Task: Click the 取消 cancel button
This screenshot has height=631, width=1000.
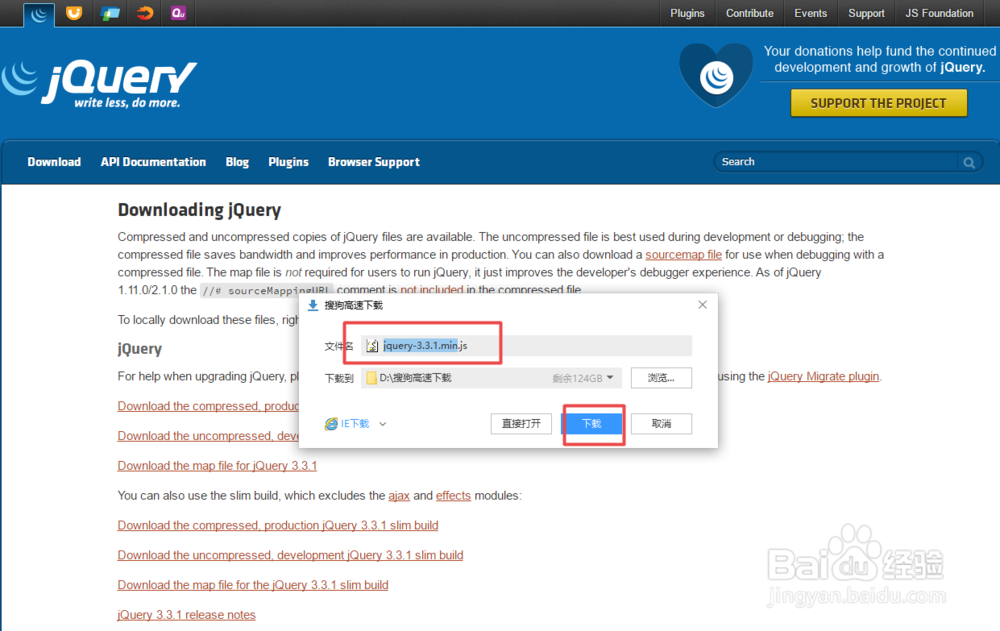Action: (661, 424)
